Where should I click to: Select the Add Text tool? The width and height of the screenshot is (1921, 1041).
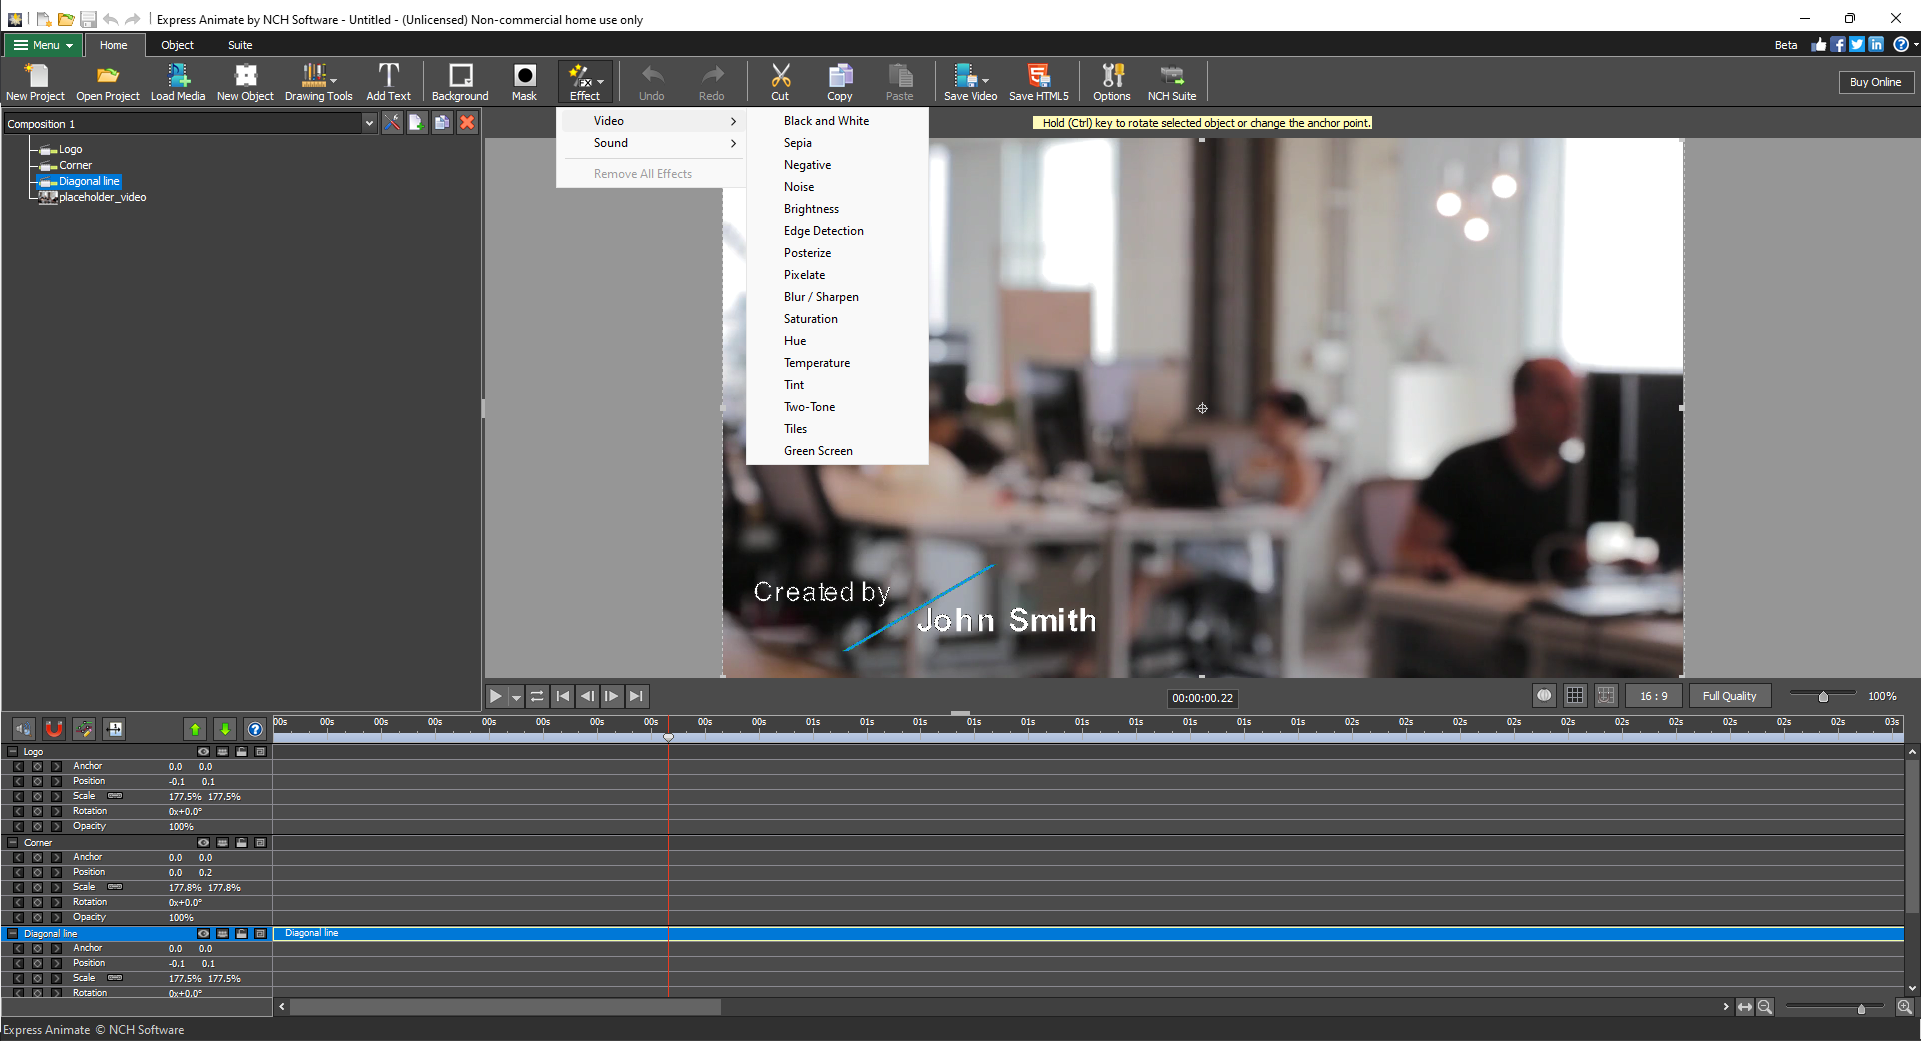(389, 81)
